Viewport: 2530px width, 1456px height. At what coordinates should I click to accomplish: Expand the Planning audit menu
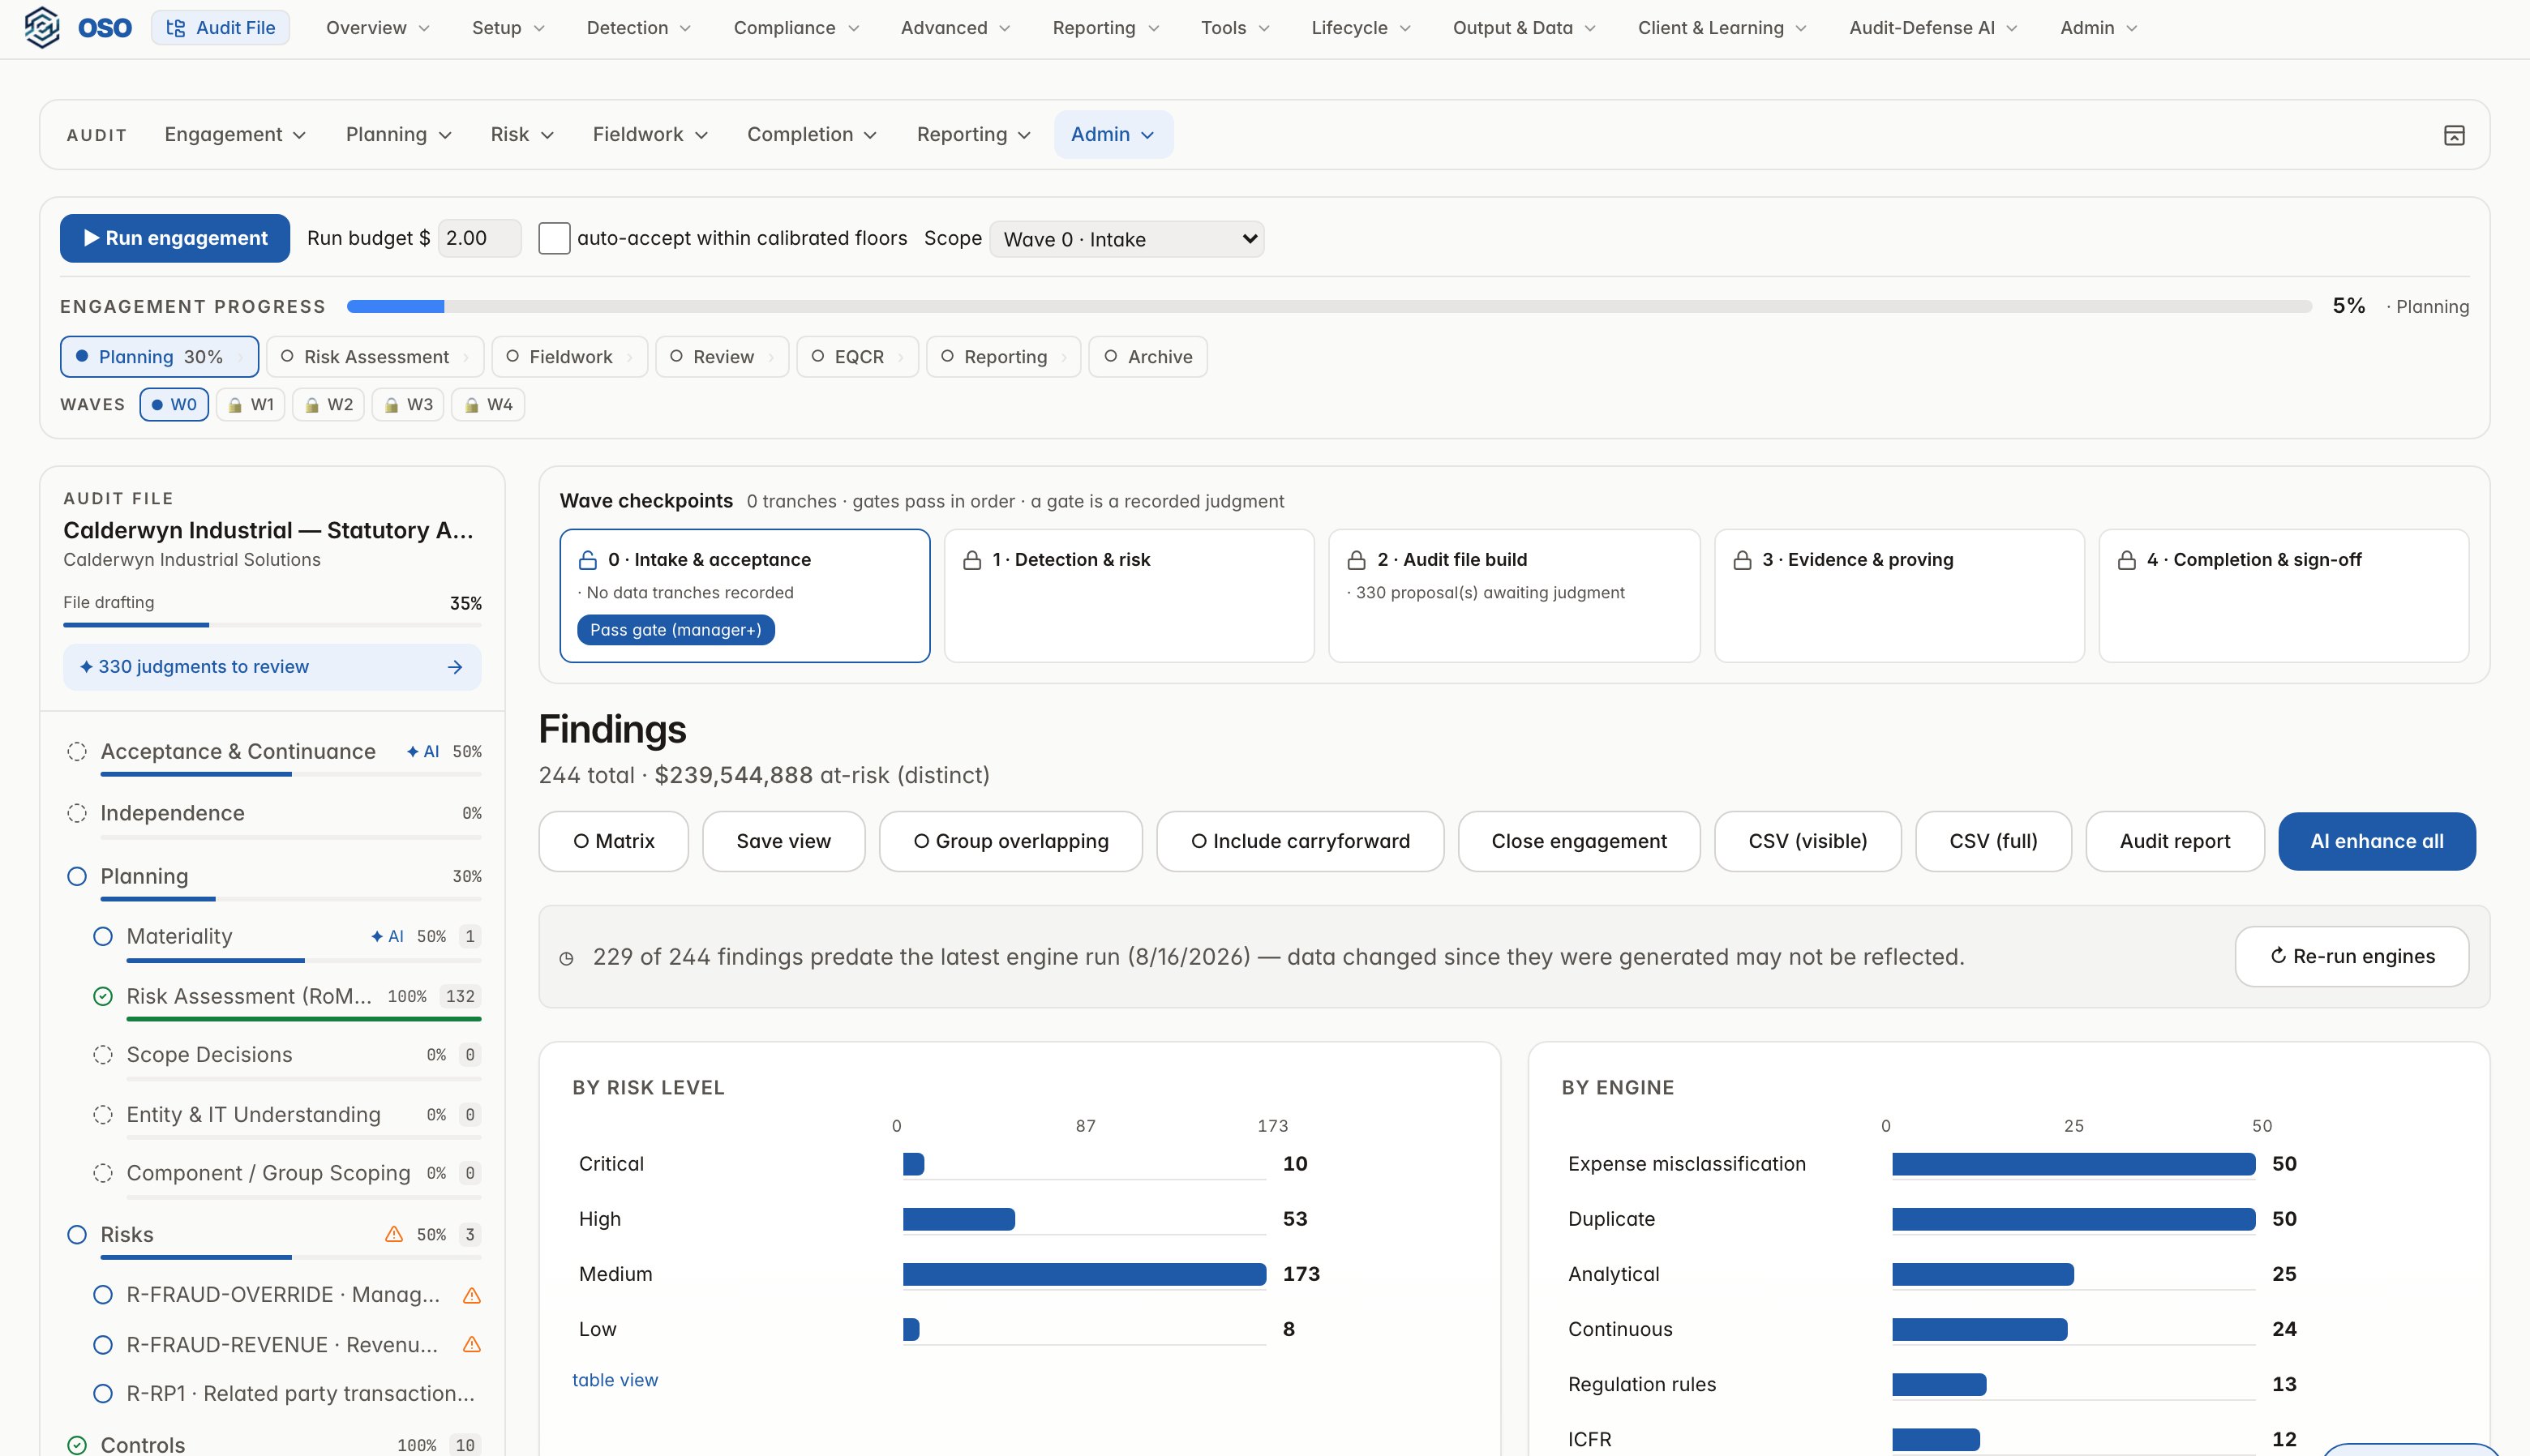coord(398,134)
